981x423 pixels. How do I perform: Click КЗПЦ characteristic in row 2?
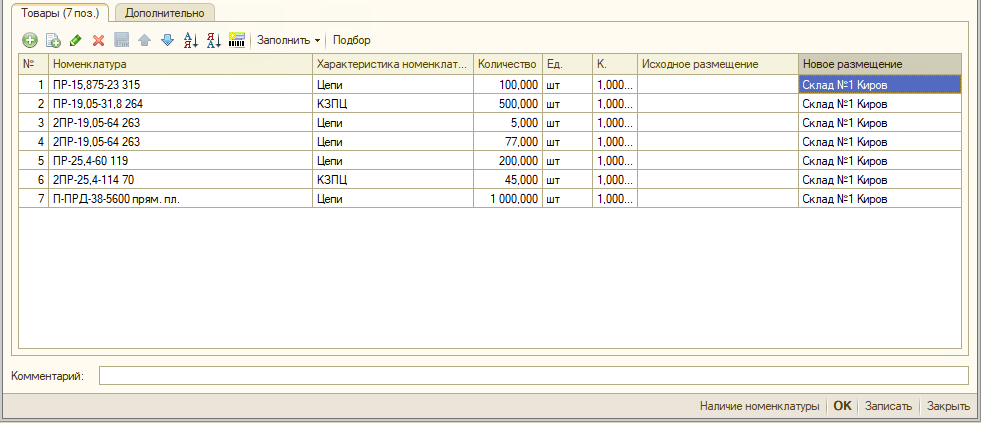(x=393, y=104)
